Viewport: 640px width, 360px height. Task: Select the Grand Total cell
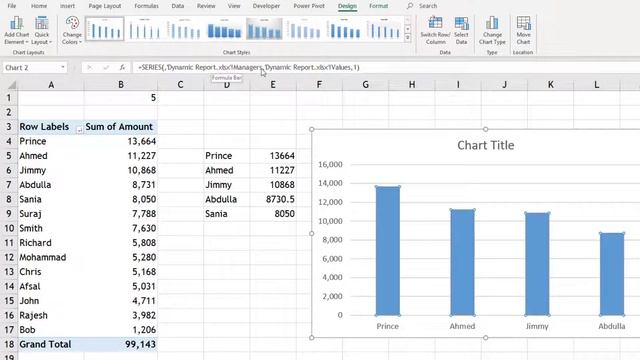point(51,344)
